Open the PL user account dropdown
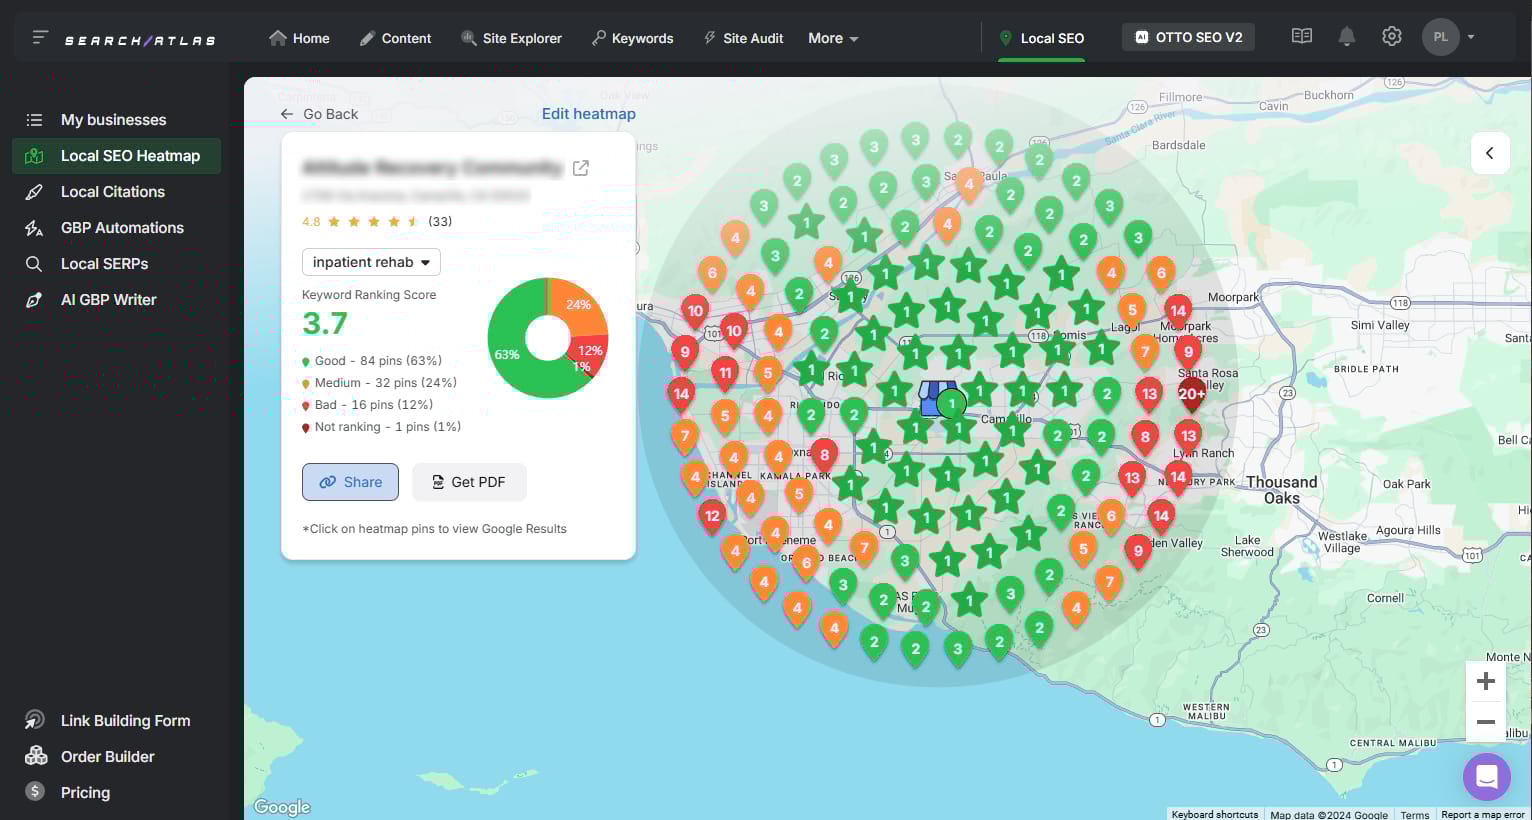Viewport: 1532px width, 820px height. (x=1449, y=37)
